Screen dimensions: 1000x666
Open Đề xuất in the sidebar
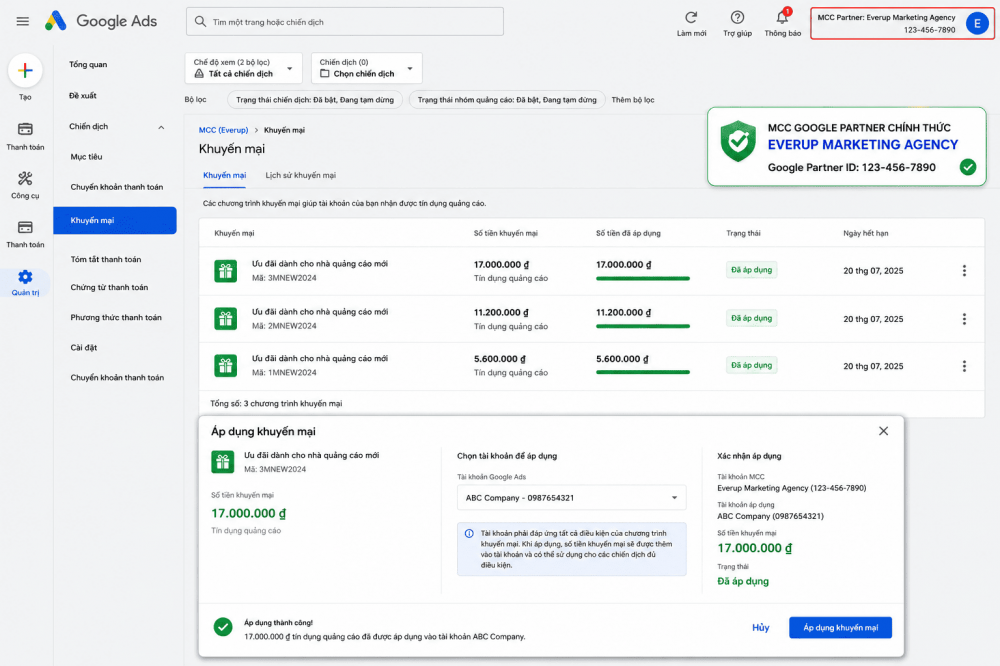[83, 96]
